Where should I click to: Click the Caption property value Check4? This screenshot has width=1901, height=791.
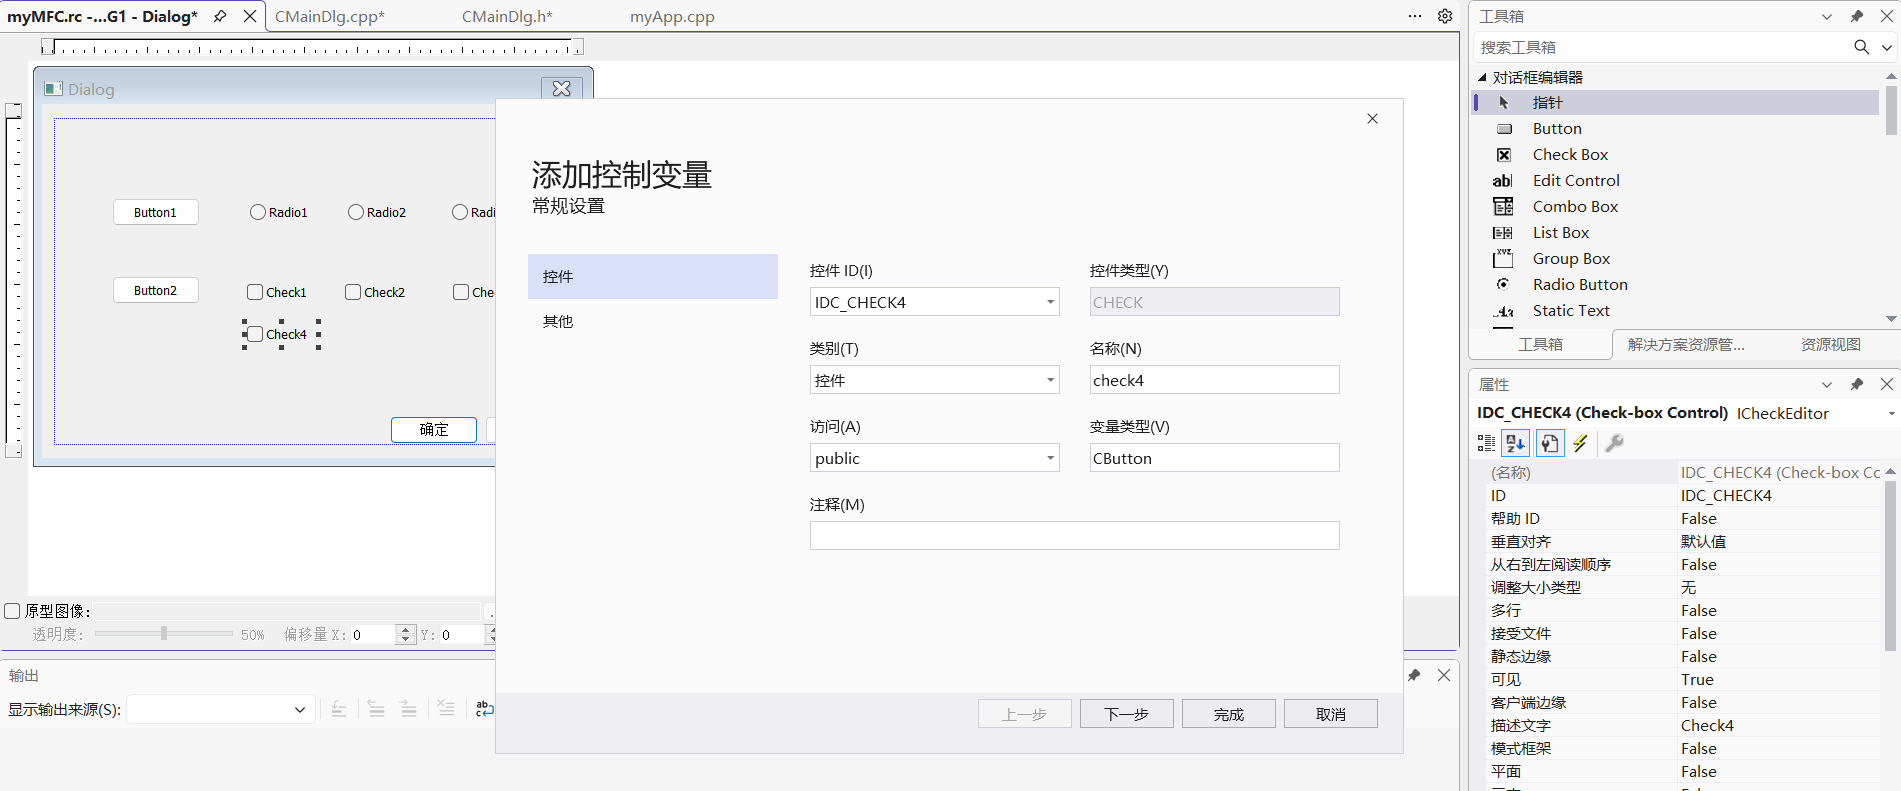pos(1777,726)
